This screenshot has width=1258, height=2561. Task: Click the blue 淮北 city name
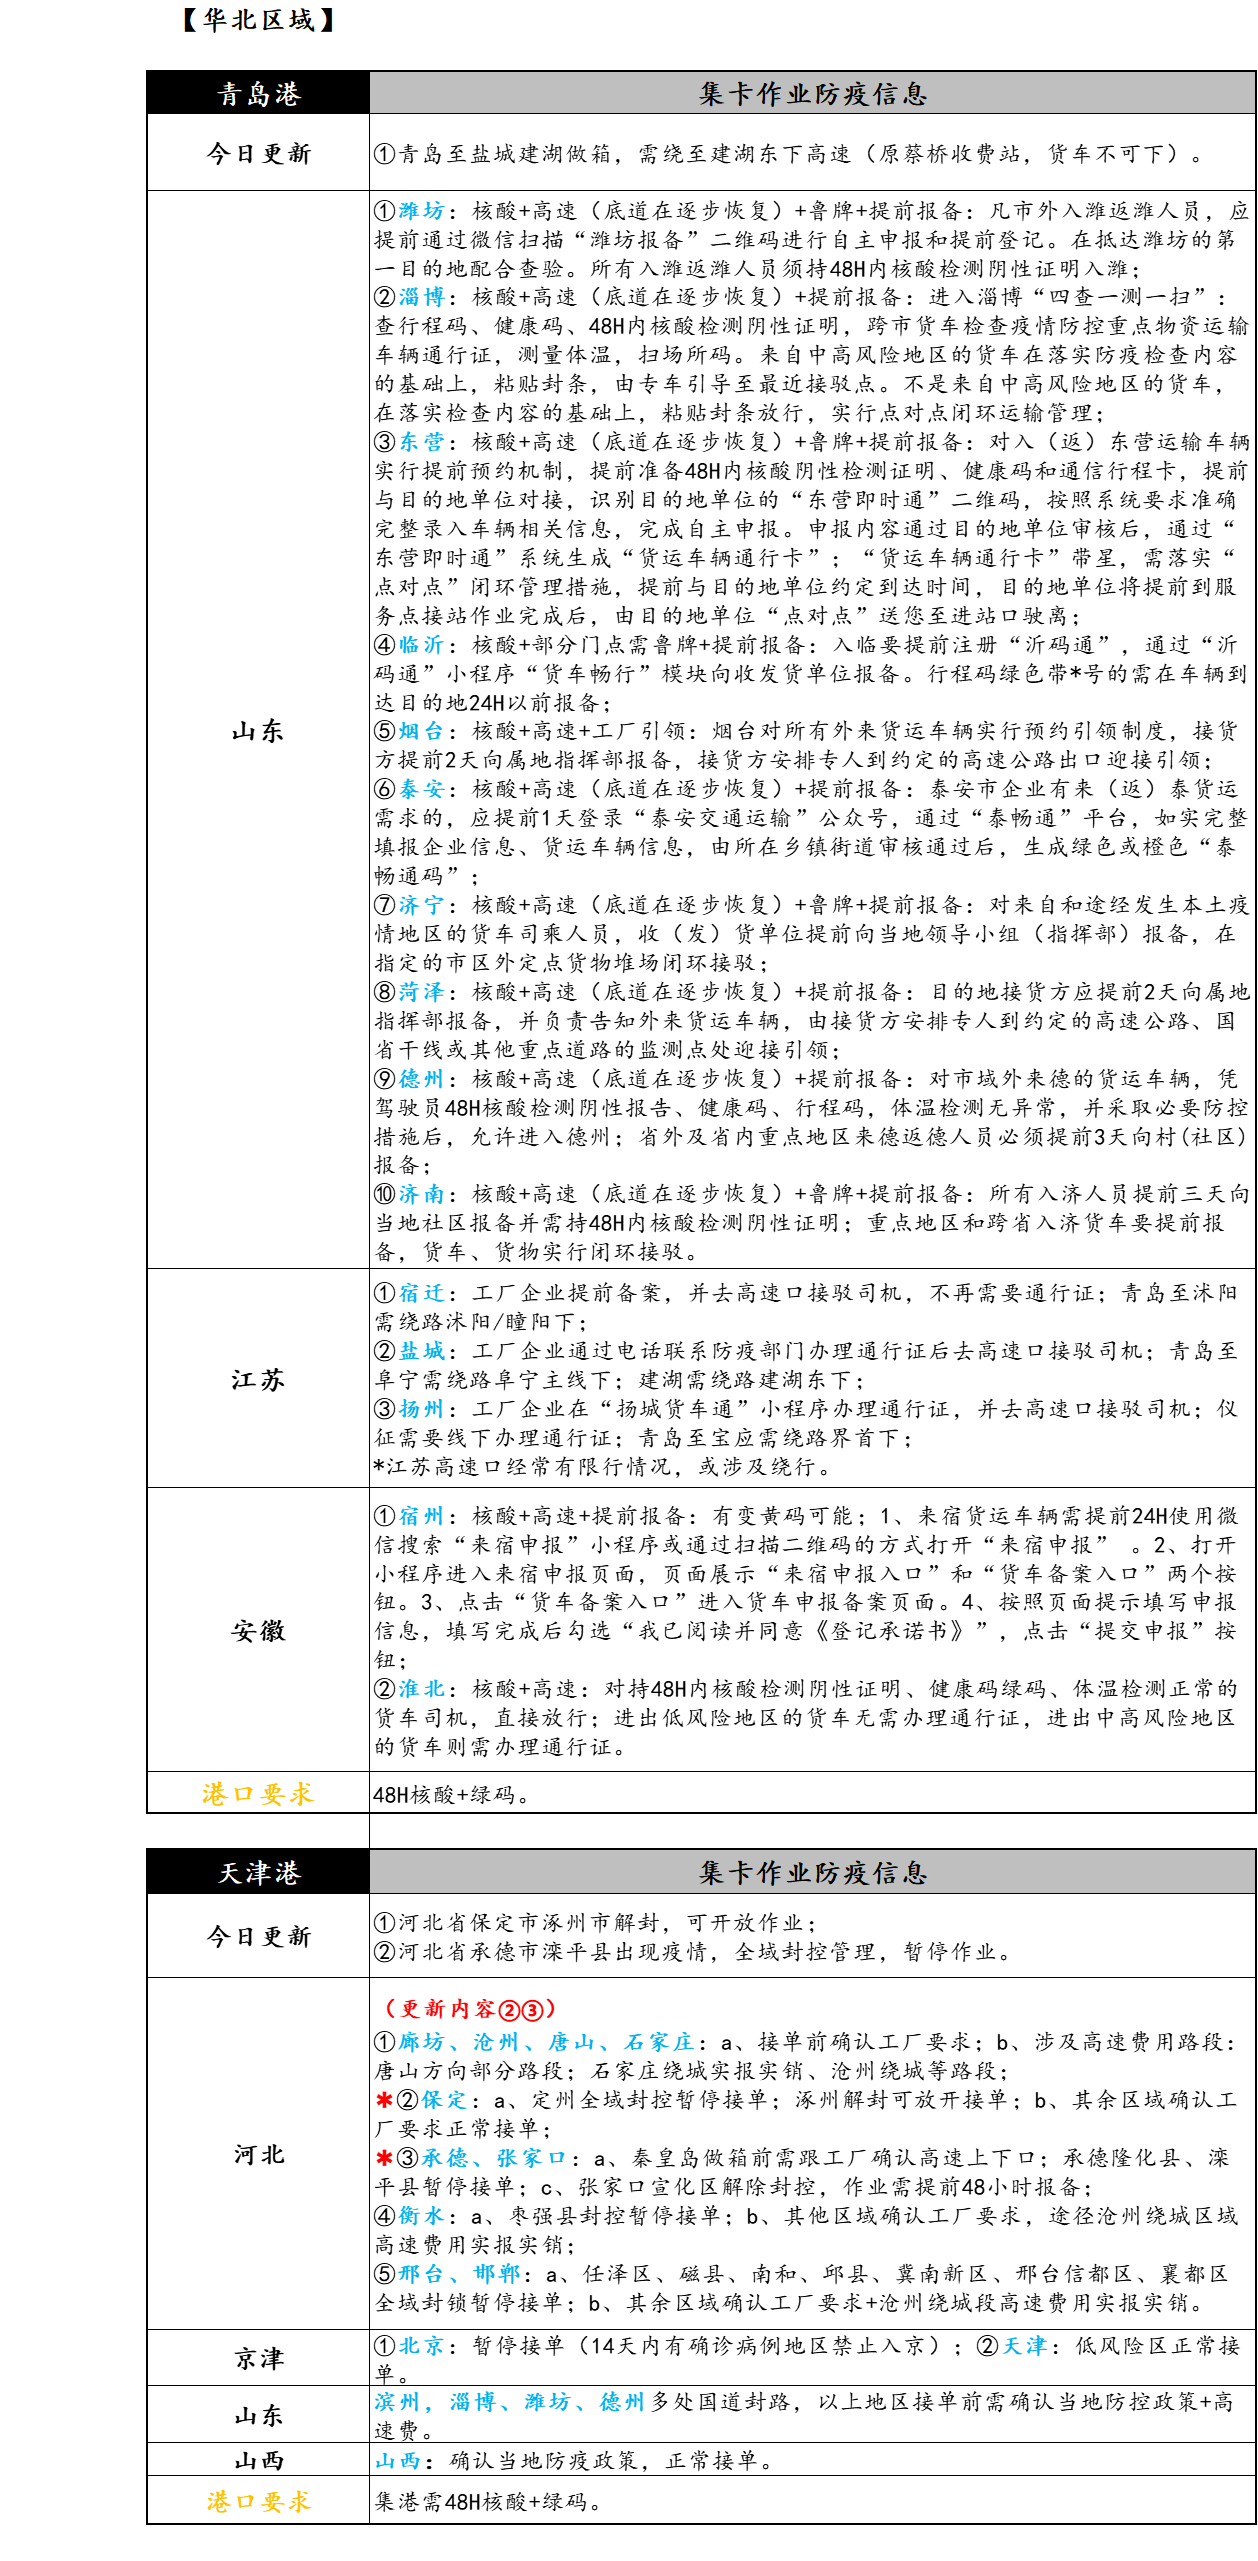[x=421, y=1688]
